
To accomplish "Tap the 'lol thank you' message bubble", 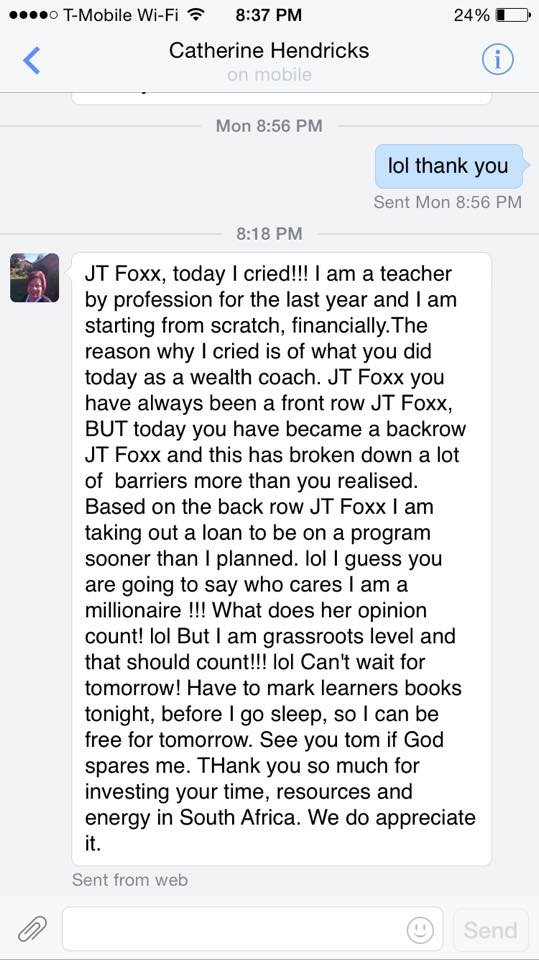I will (449, 166).
